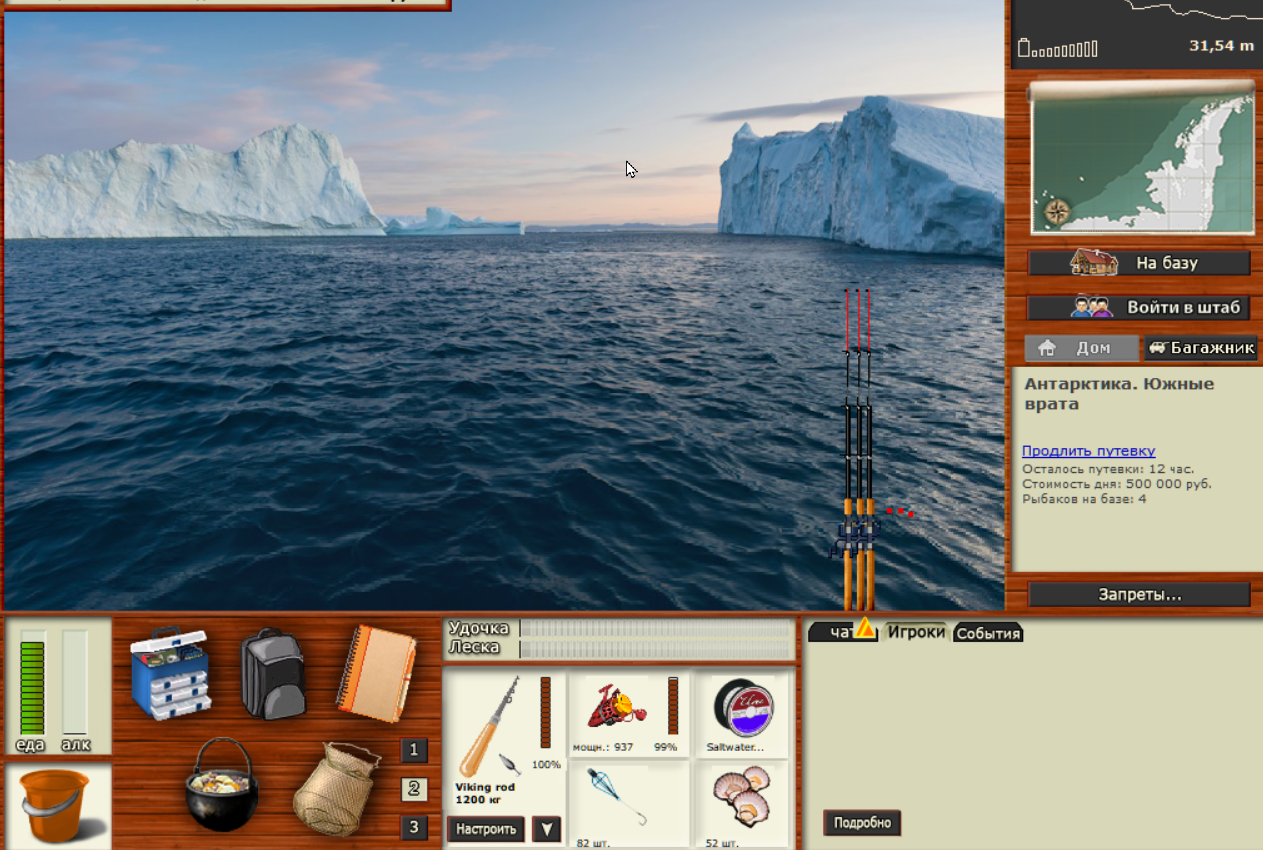Open the blue tackle box
The image size is (1263, 850).
[x=169, y=673]
